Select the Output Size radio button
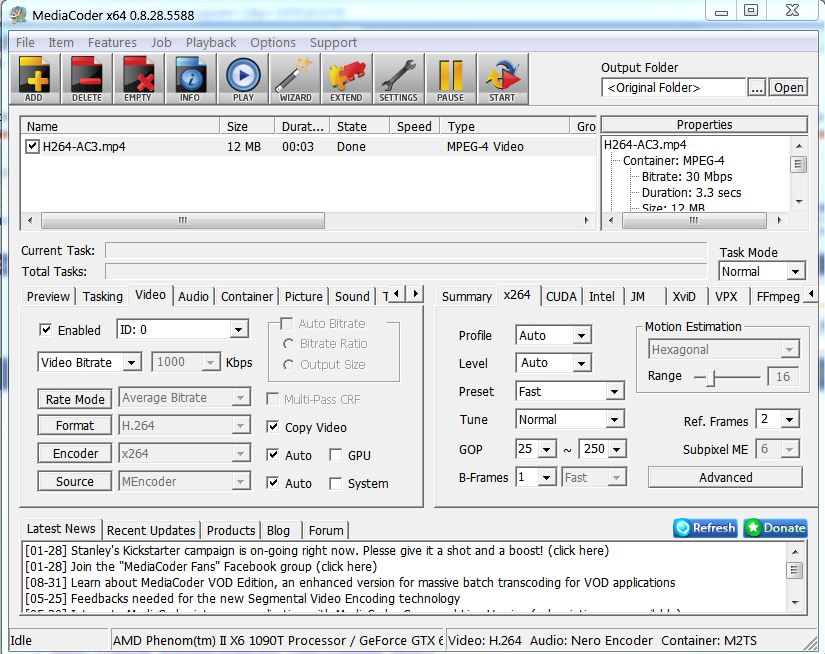 (288, 364)
